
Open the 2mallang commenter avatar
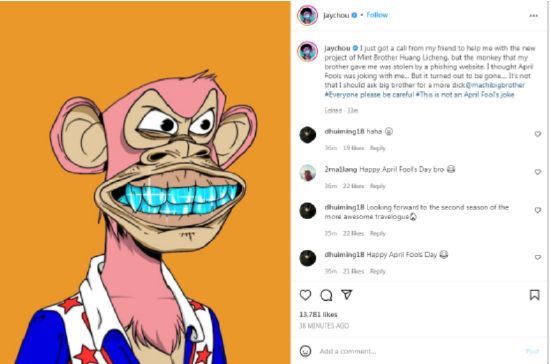pos(308,173)
